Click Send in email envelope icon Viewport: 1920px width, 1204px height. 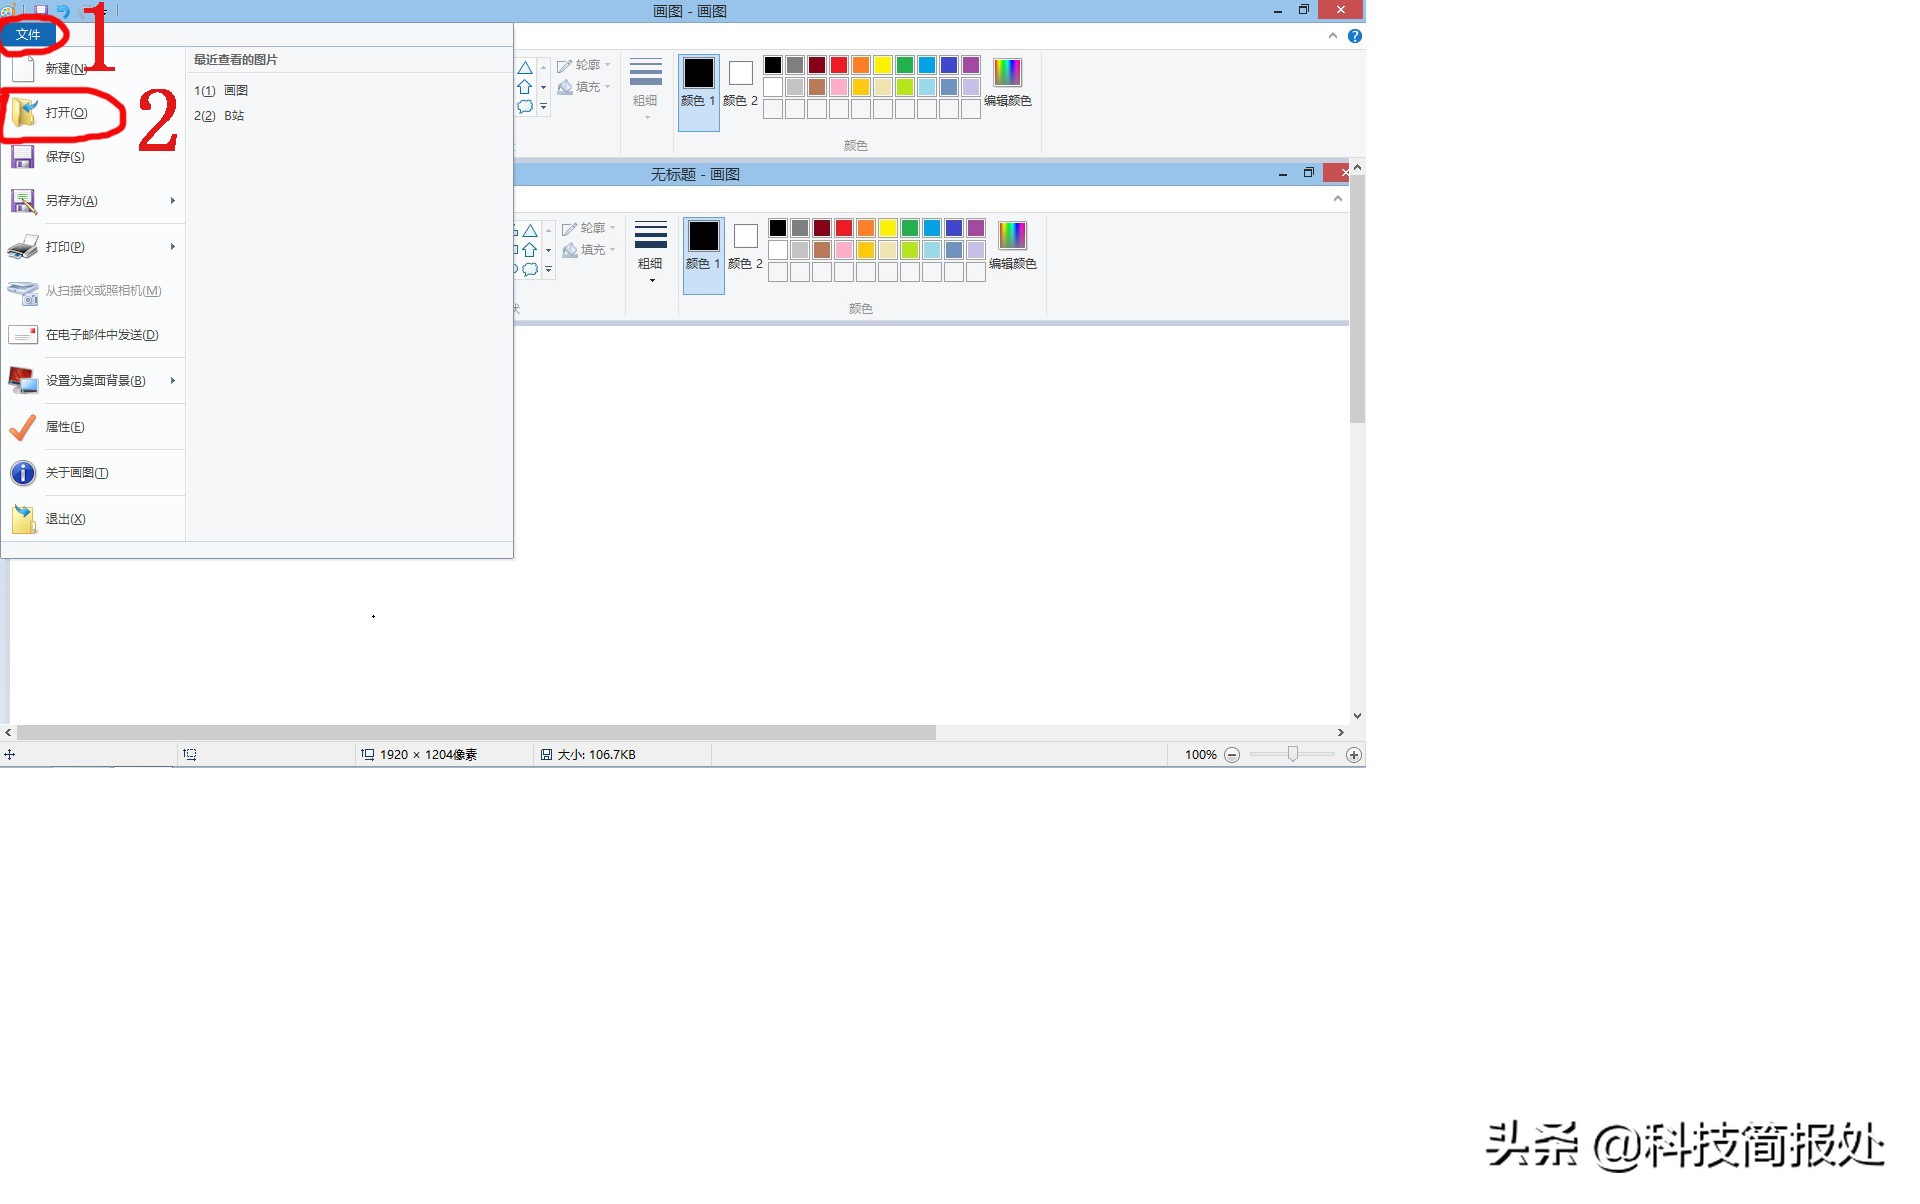23,335
